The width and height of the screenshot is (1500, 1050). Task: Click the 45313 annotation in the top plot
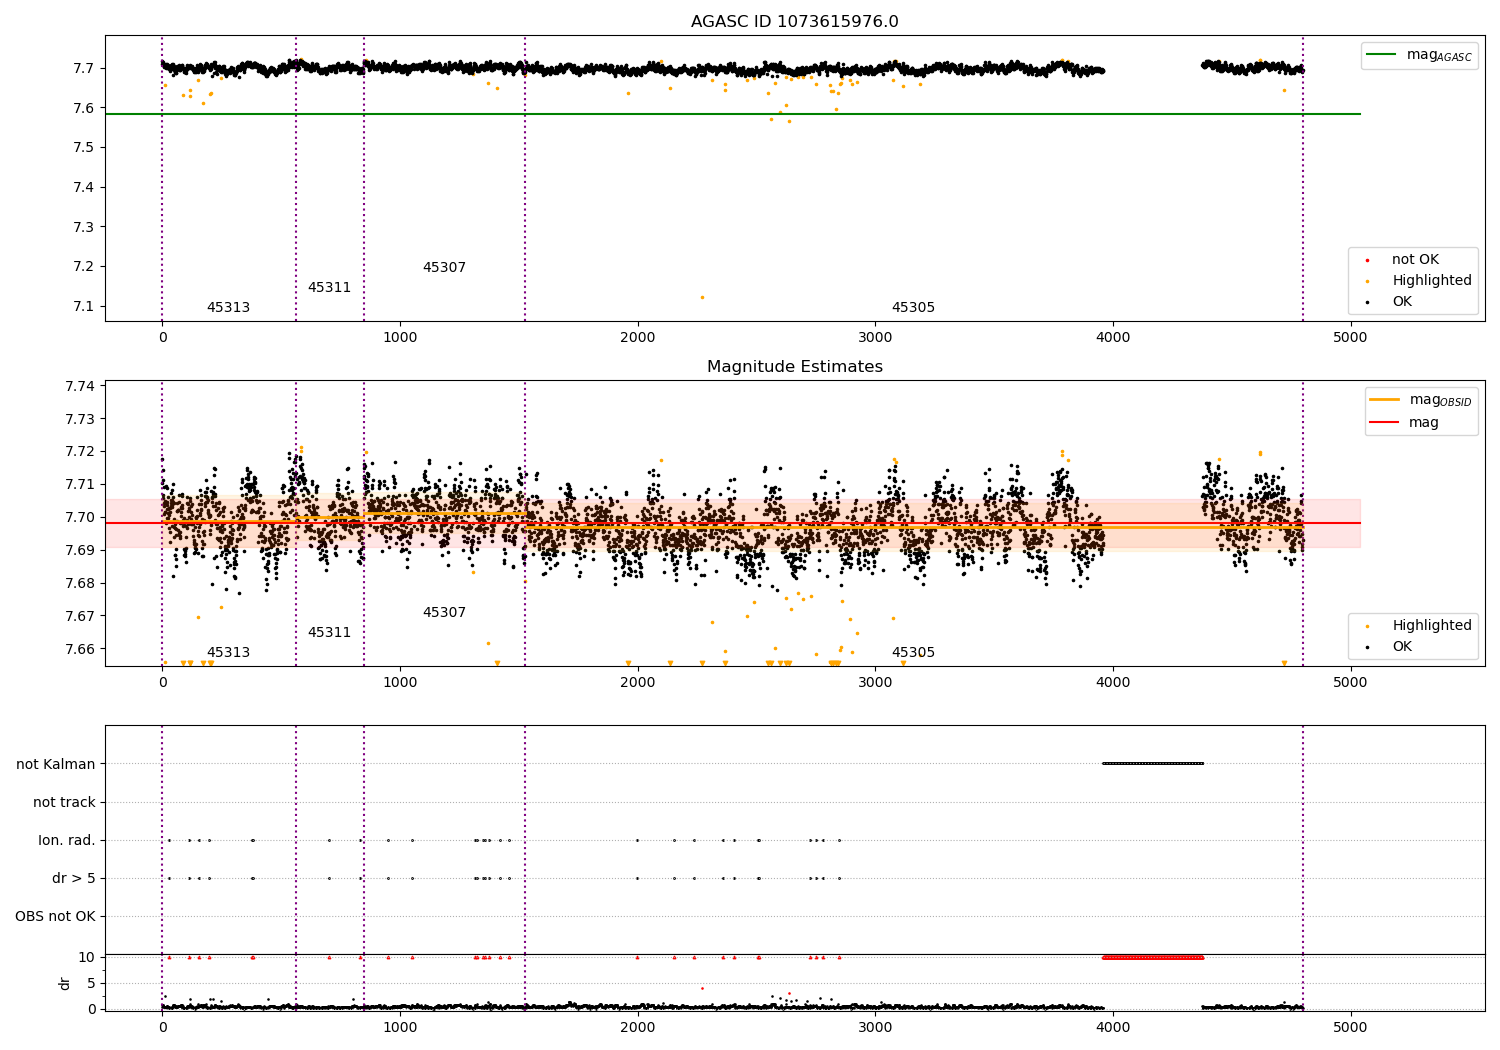(228, 308)
